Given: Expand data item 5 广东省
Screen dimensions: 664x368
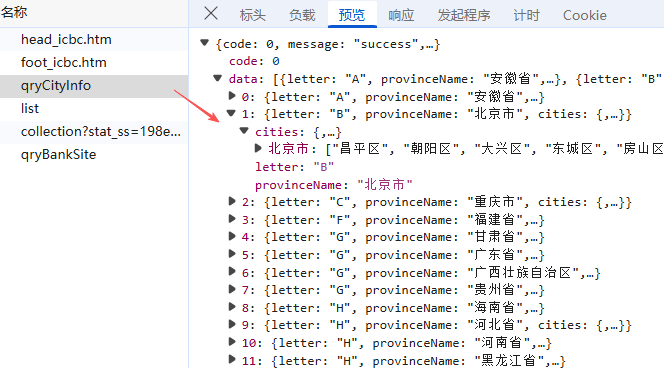Looking at the screenshot, I should (x=232, y=254).
